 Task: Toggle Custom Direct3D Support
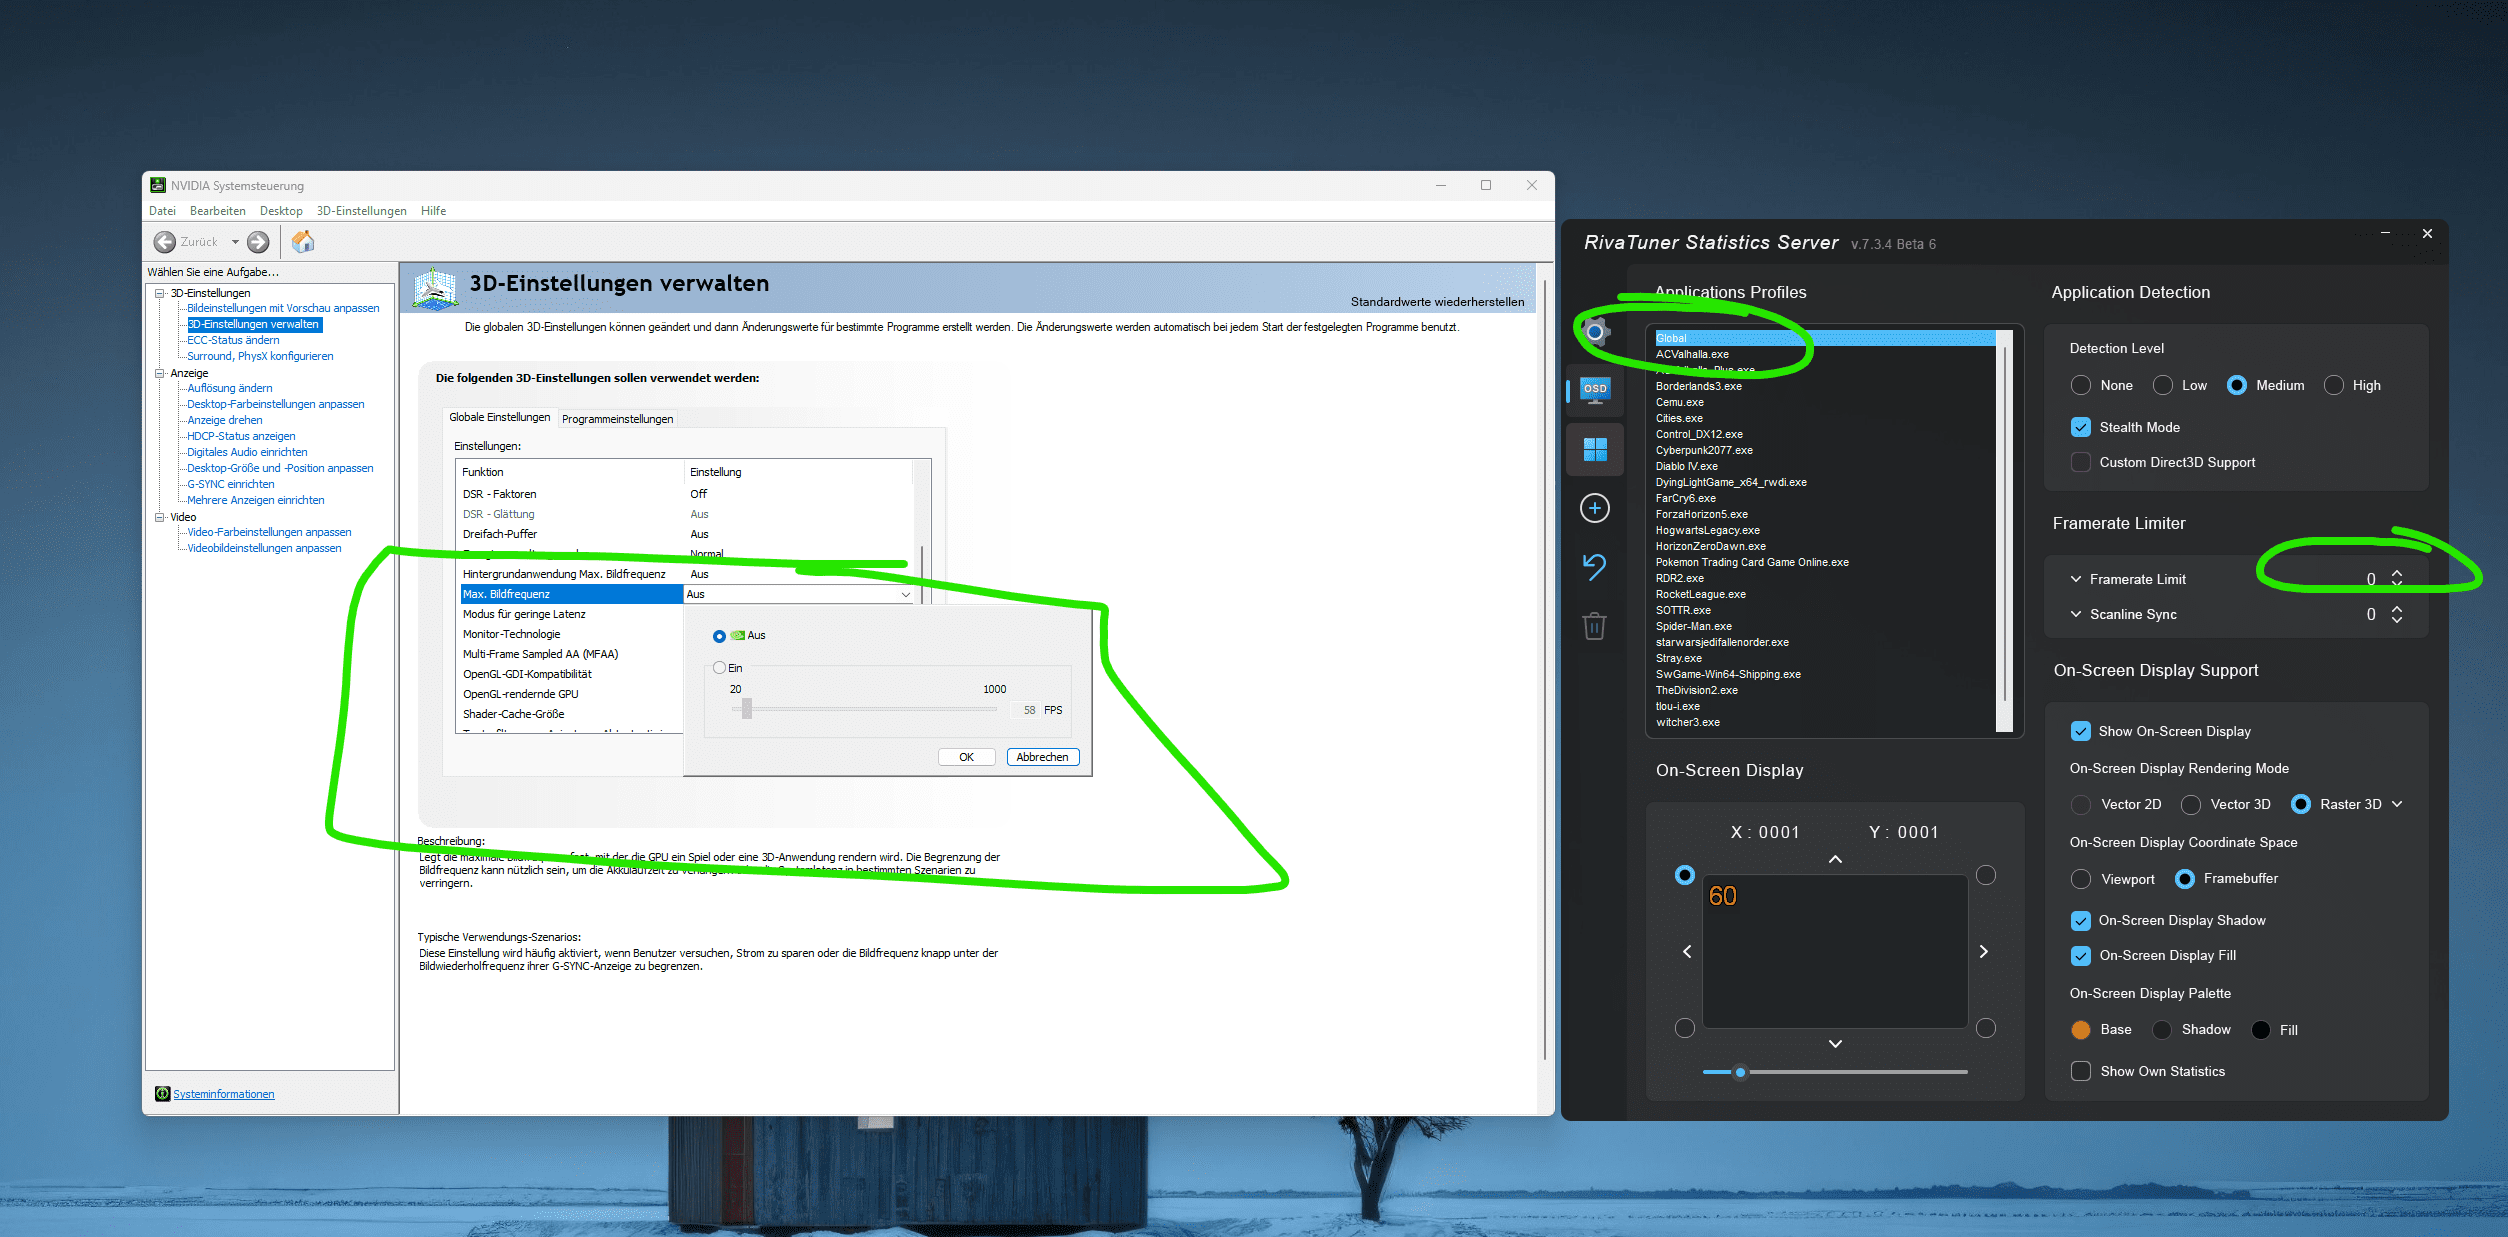pos(2081,462)
